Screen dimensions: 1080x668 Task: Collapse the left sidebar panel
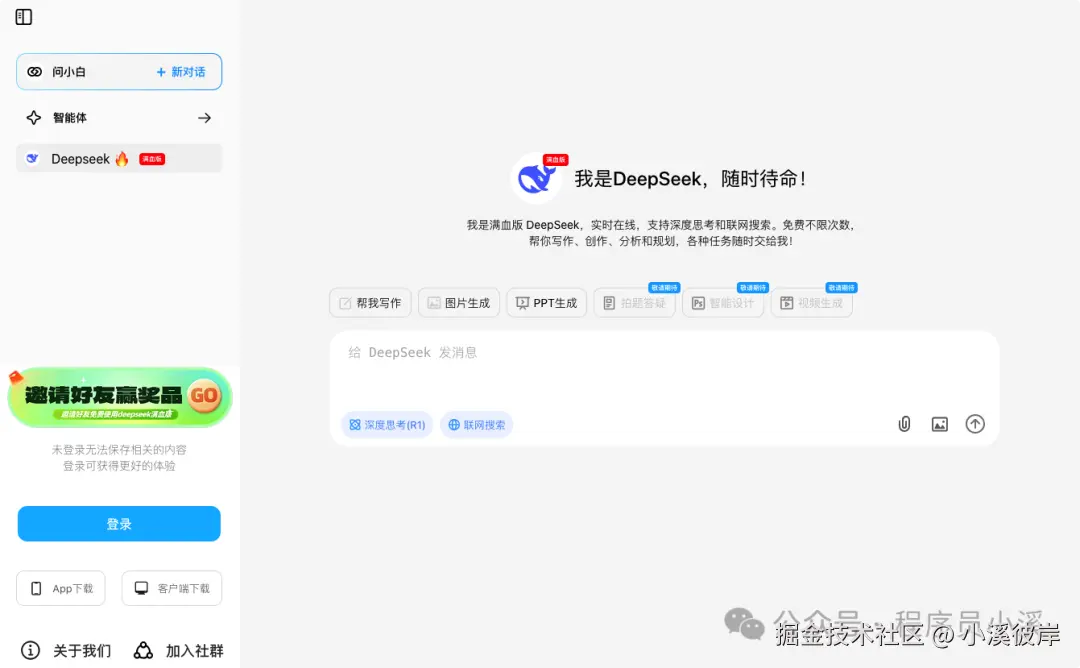click(23, 16)
